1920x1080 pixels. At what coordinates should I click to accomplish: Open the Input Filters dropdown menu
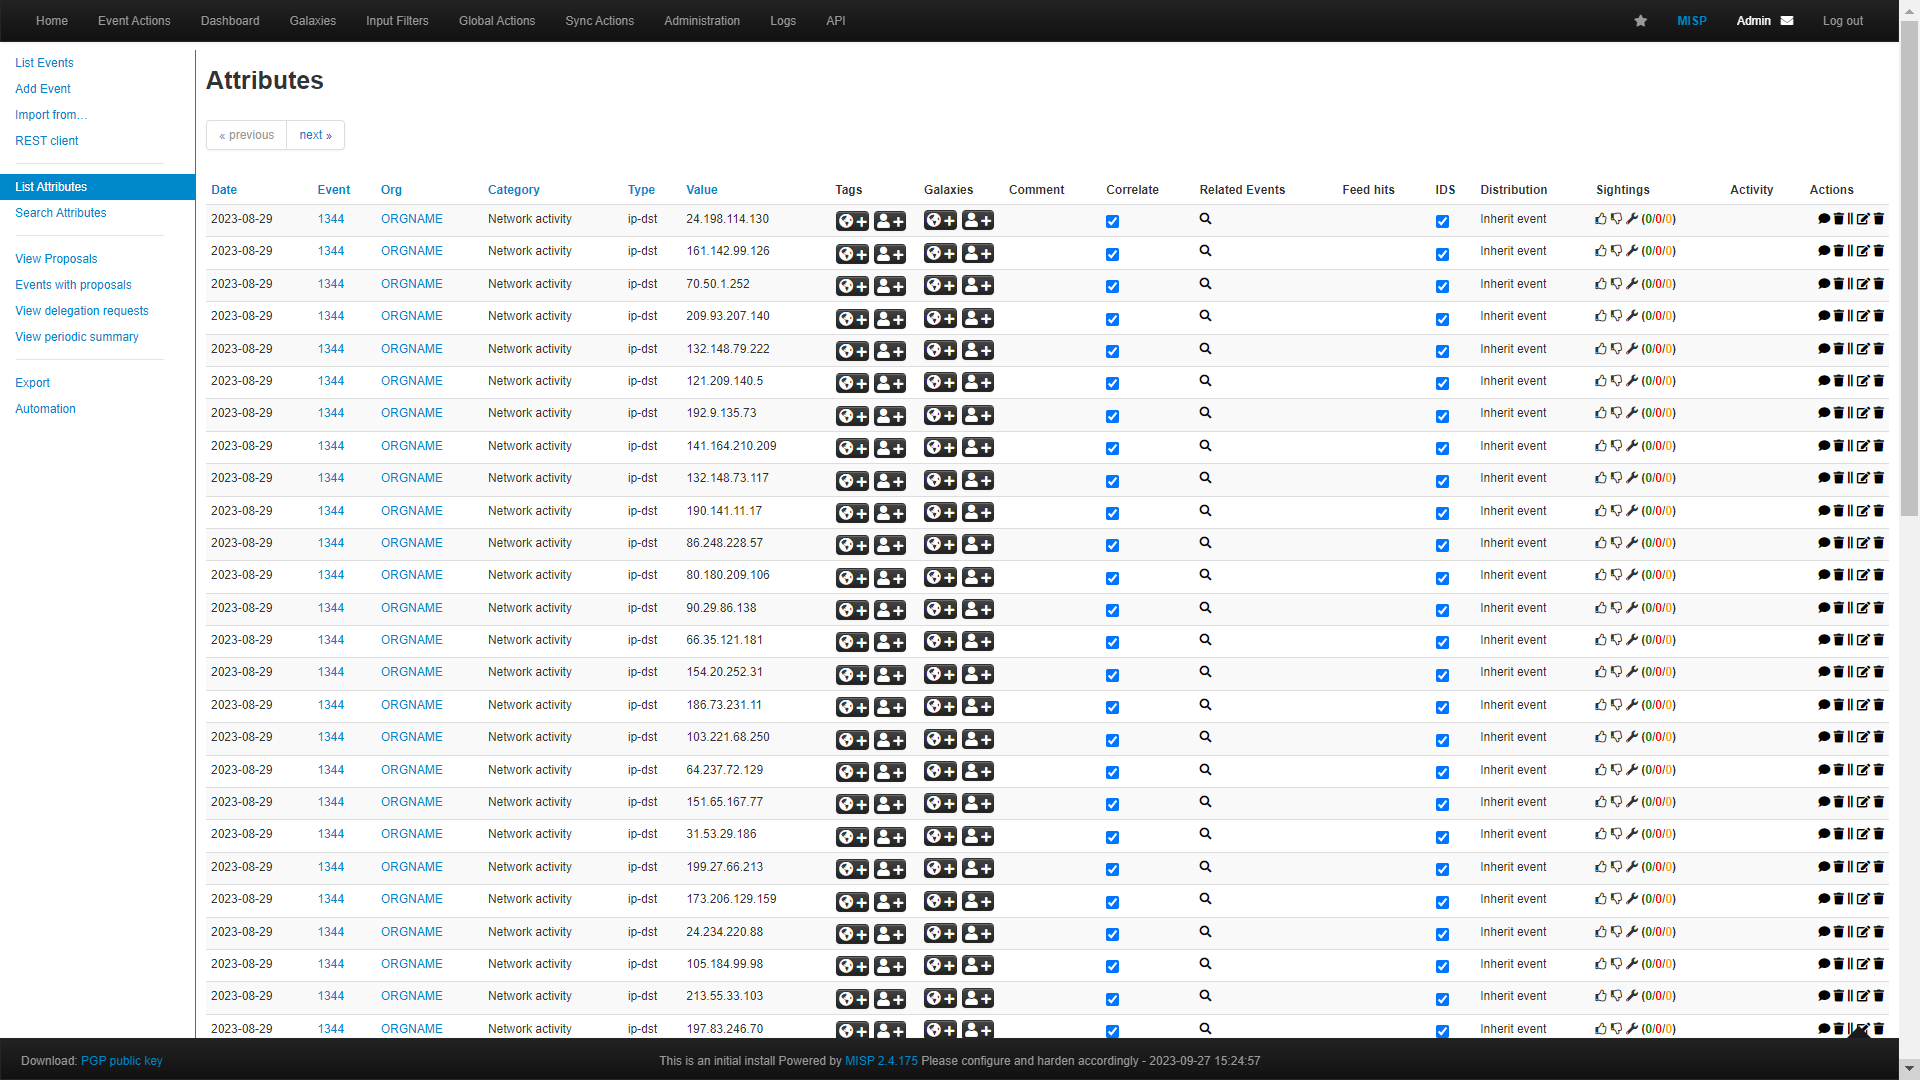397,21
